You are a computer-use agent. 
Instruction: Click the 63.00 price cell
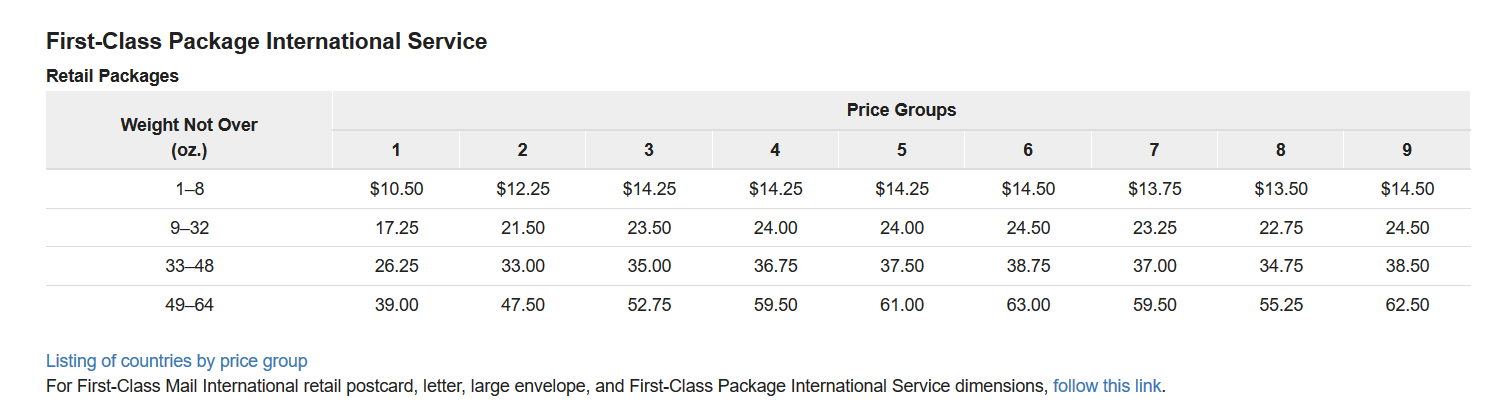(1028, 305)
